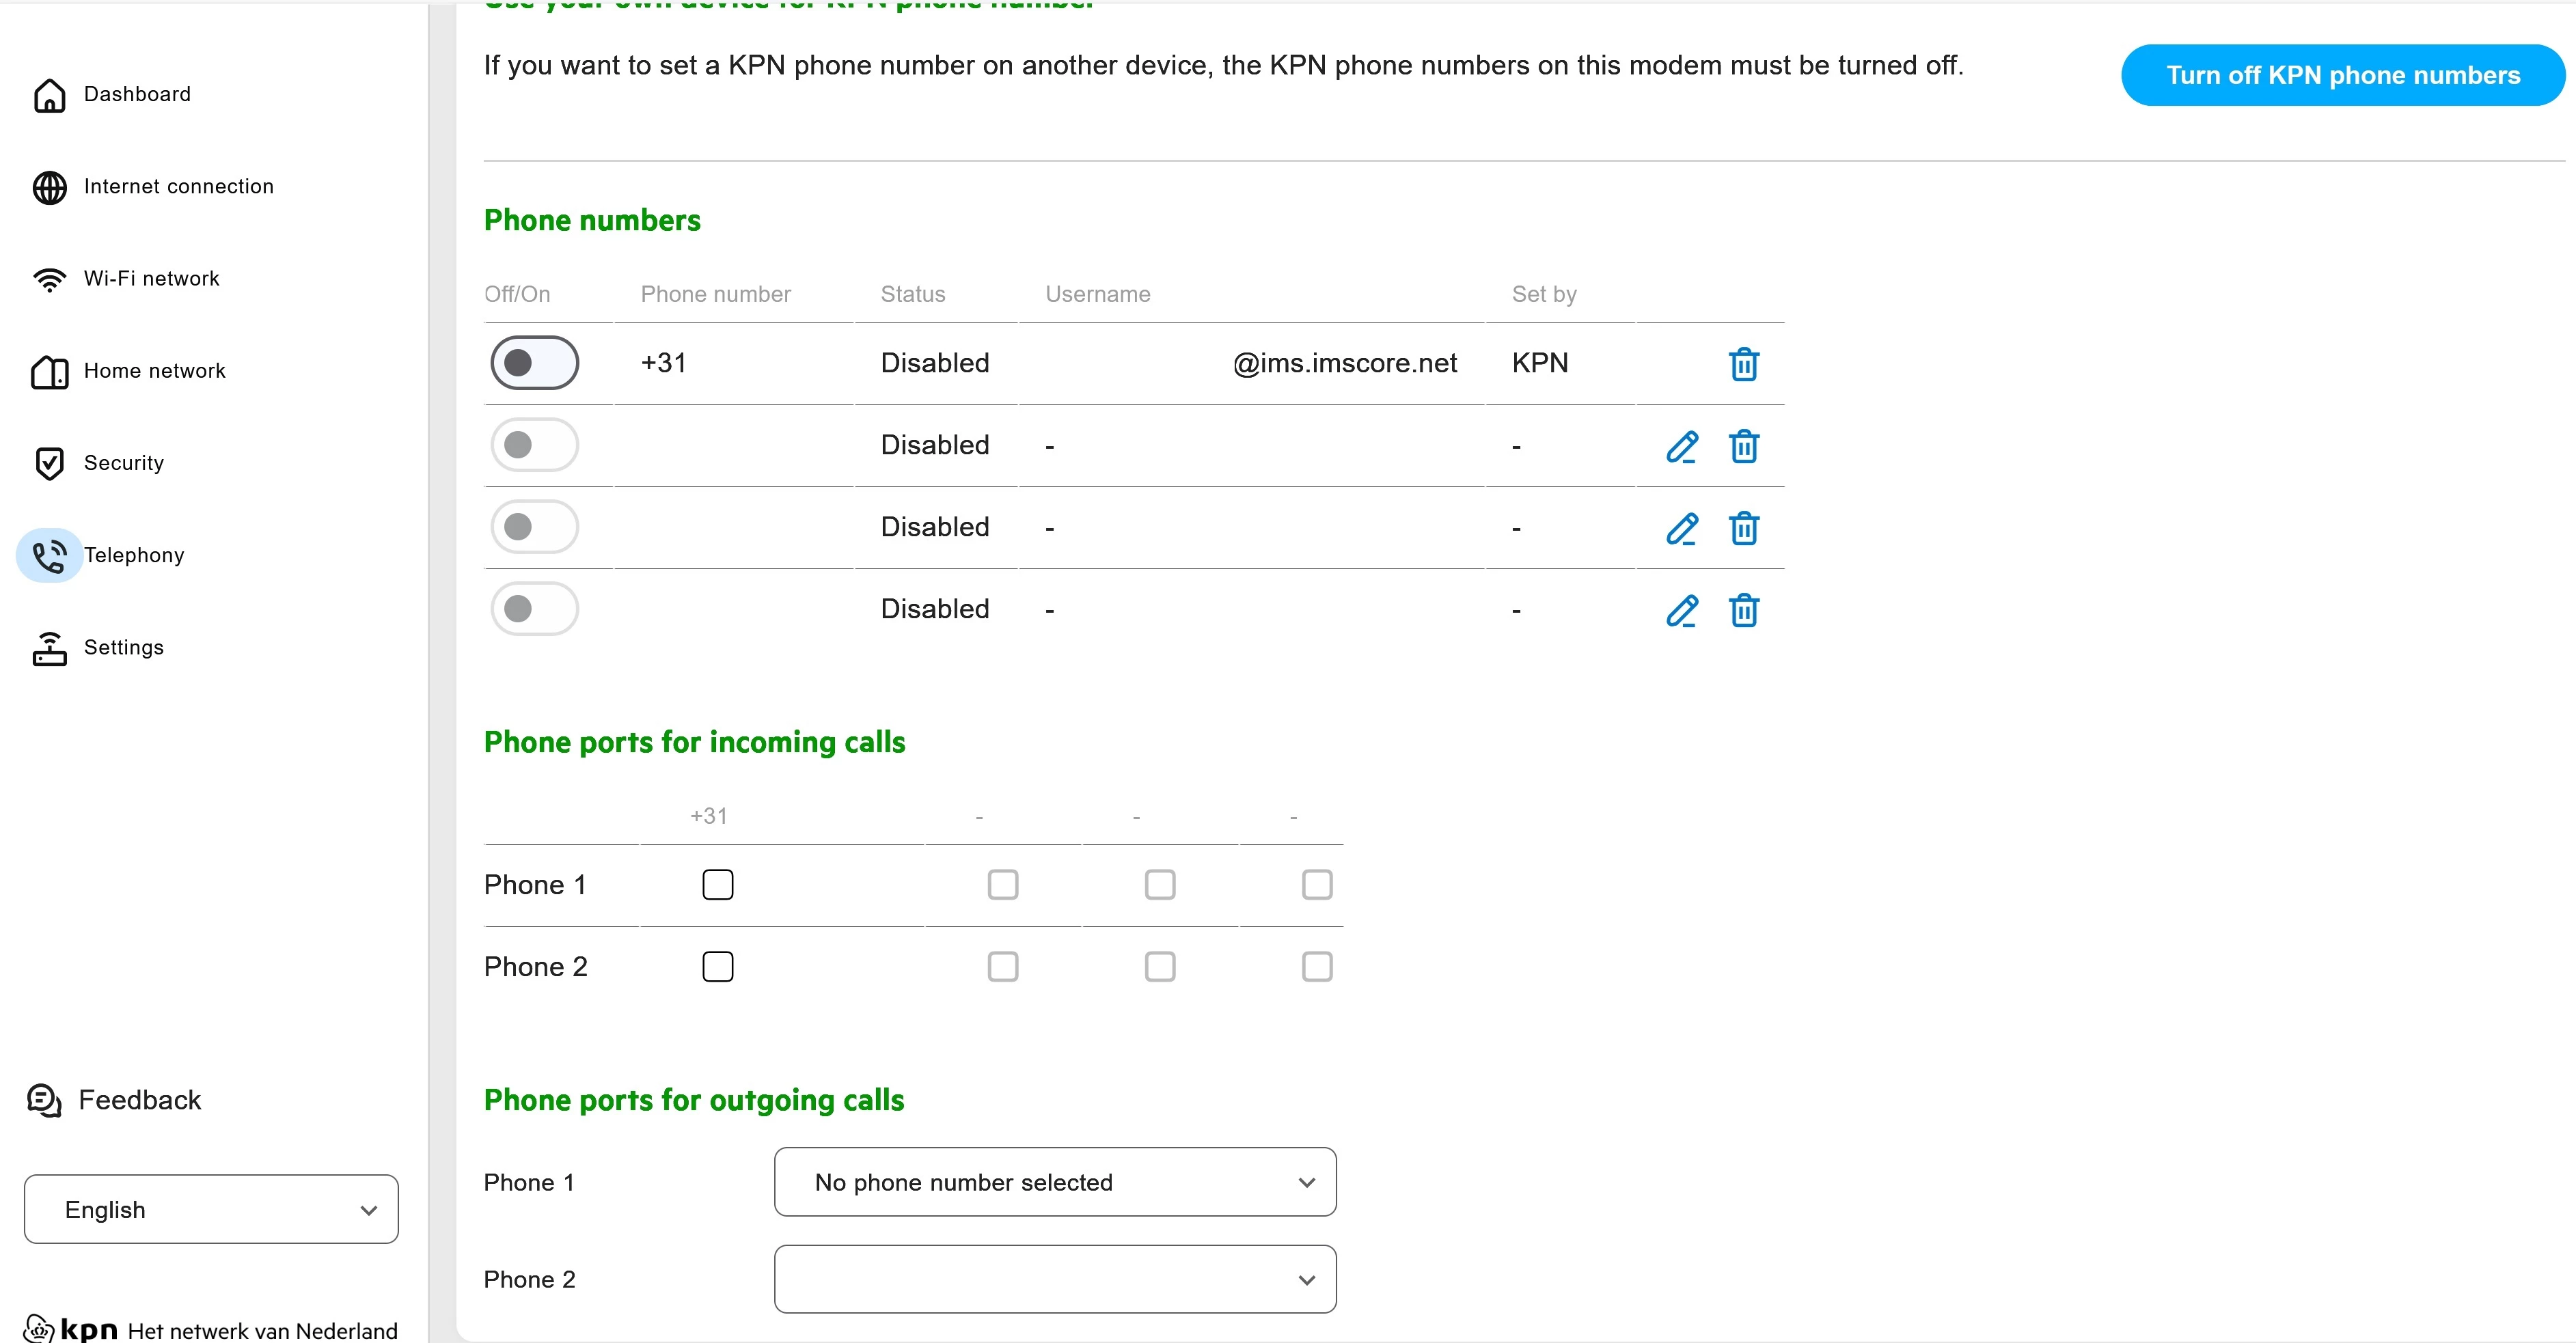The height and width of the screenshot is (1343, 2576).
Task: Delete the third phone number row
Action: click(1743, 528)
